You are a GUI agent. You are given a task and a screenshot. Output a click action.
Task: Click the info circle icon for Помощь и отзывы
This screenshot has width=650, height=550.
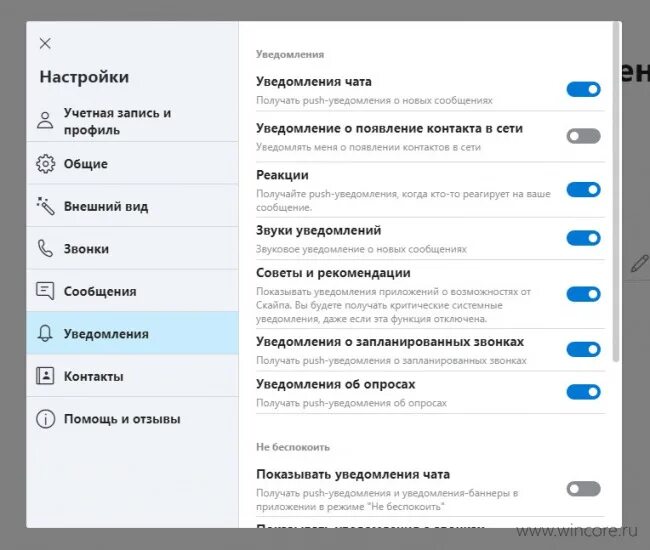click(45, 419)
